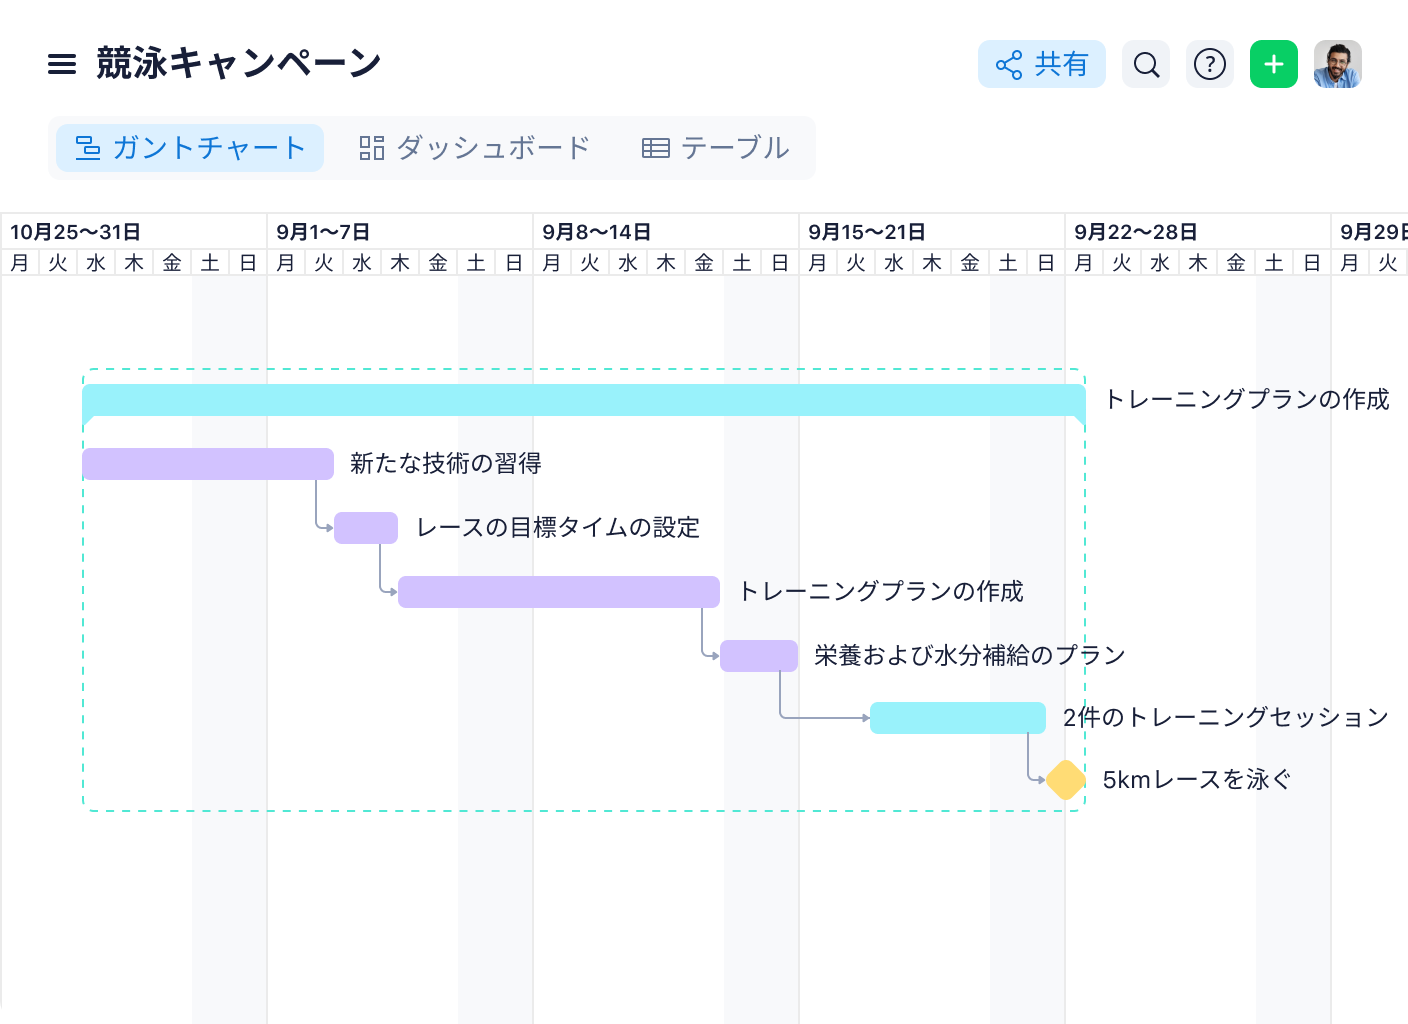Click the 新たな技術の習得 task bar
This screenshot has height=1024, width=1408.
point(207,464)
